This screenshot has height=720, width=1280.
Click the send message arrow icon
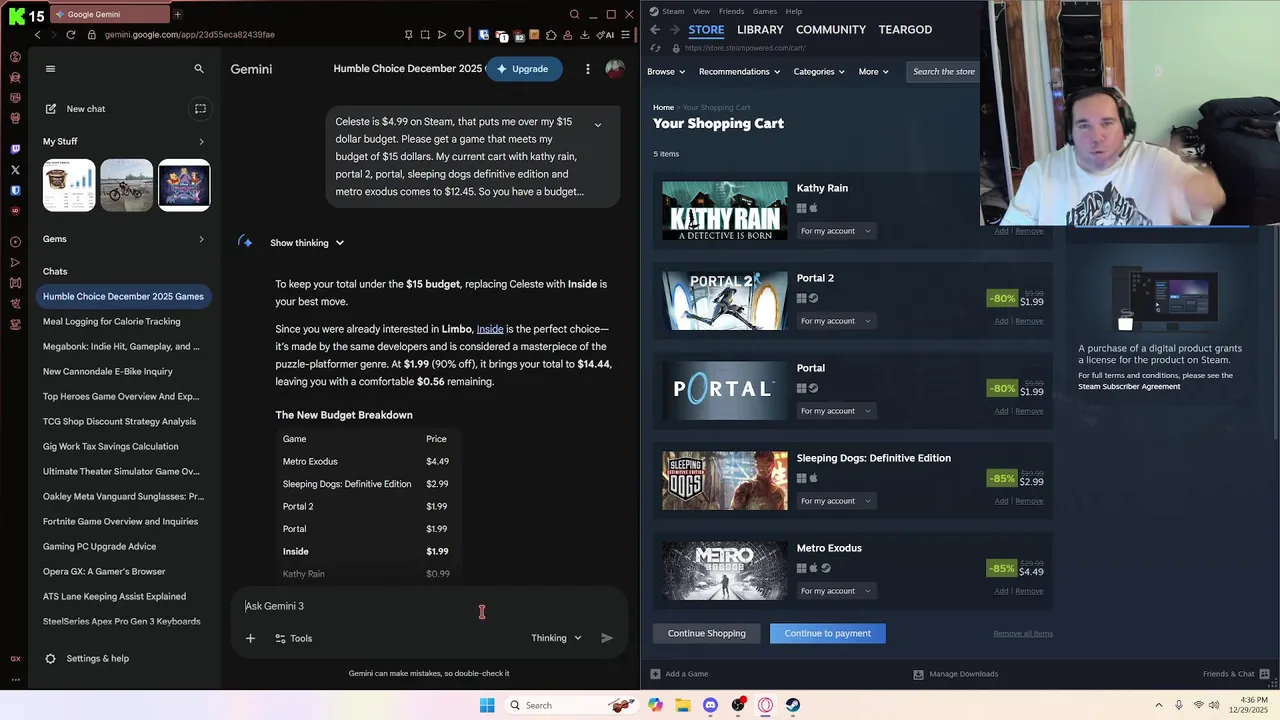pos(607,638)
